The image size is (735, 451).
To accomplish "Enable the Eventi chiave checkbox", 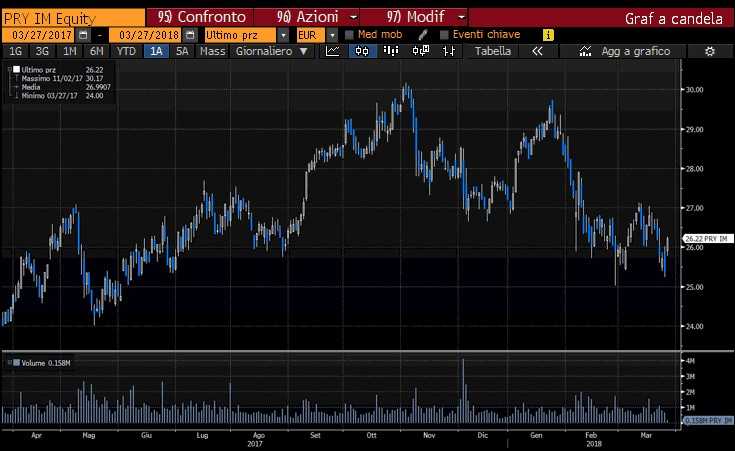I will (x=444, y=35).
